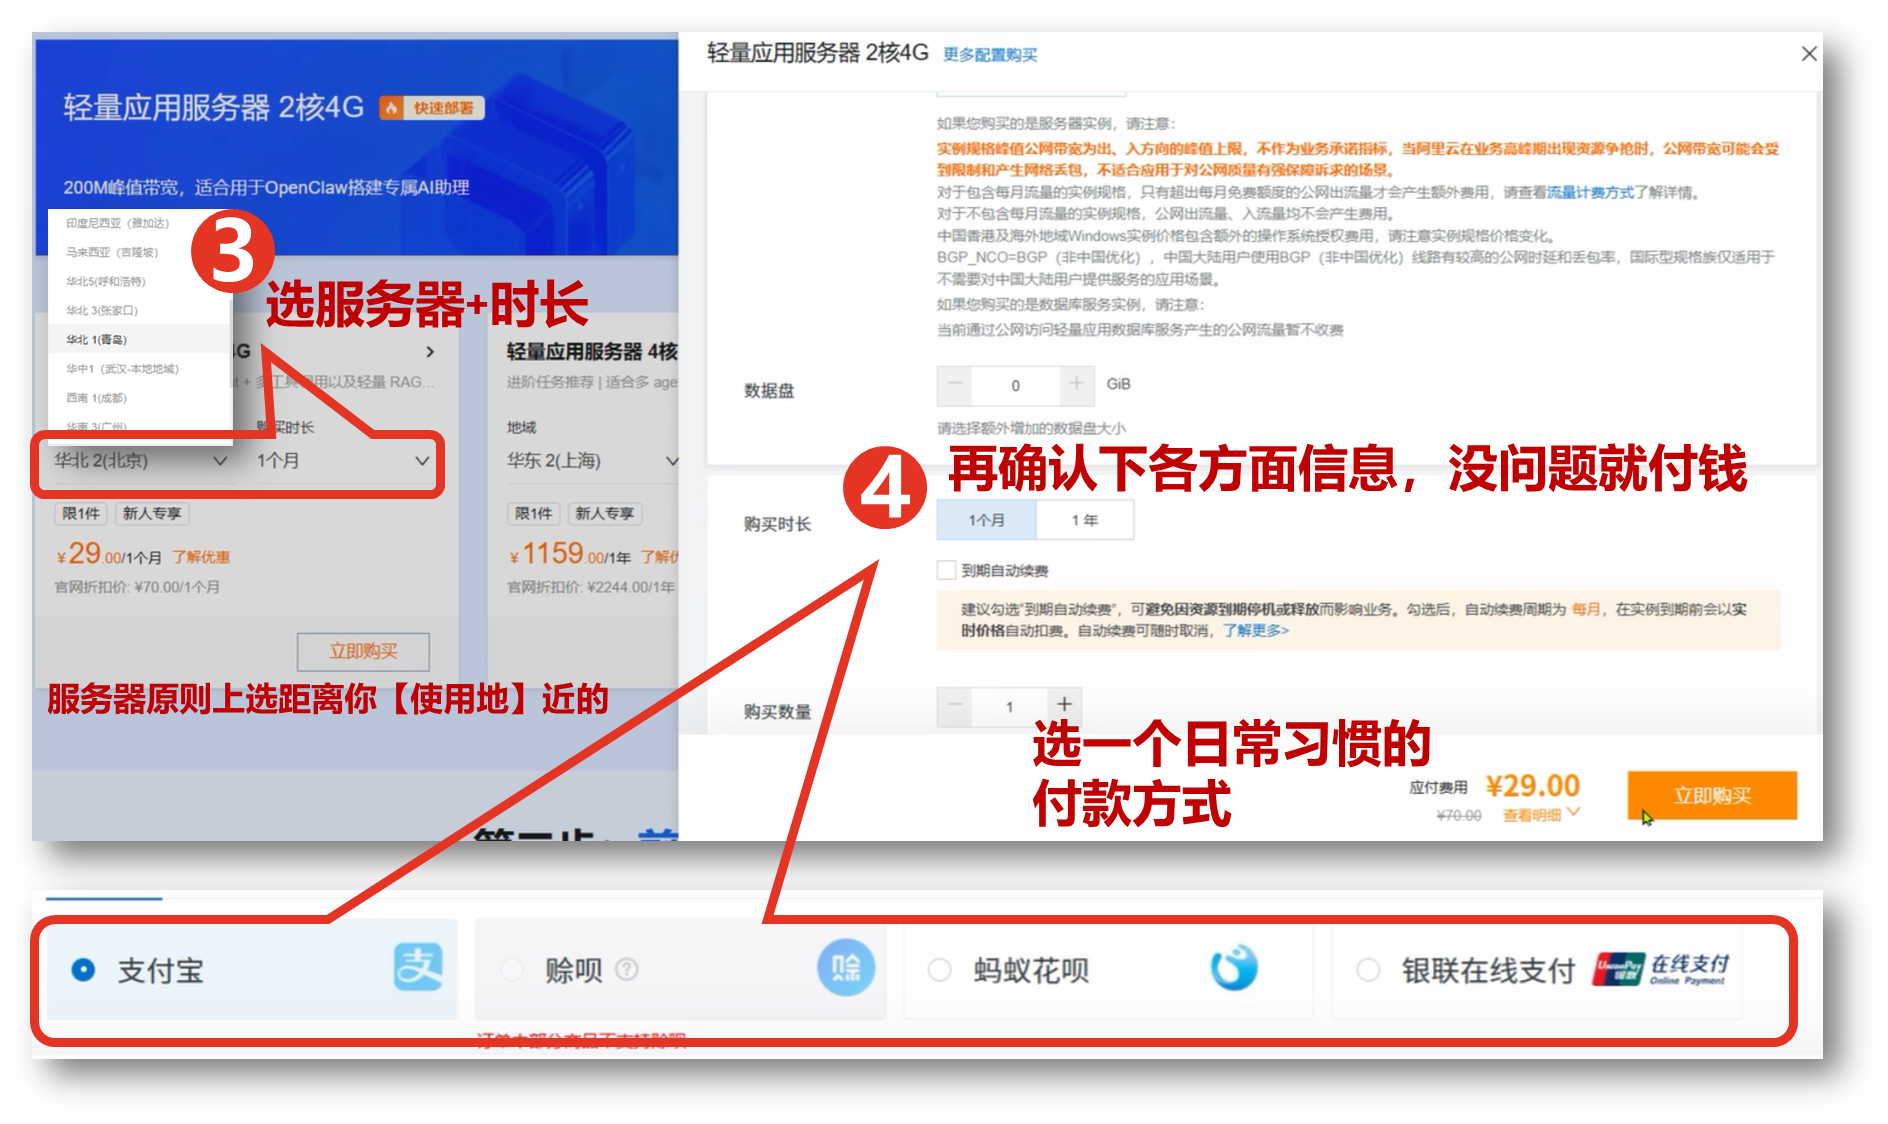The width and height of the screenshot is (1888, 1124).
Task: Enable the 到期自动续费 checkbox
Action: pos(946,570)
